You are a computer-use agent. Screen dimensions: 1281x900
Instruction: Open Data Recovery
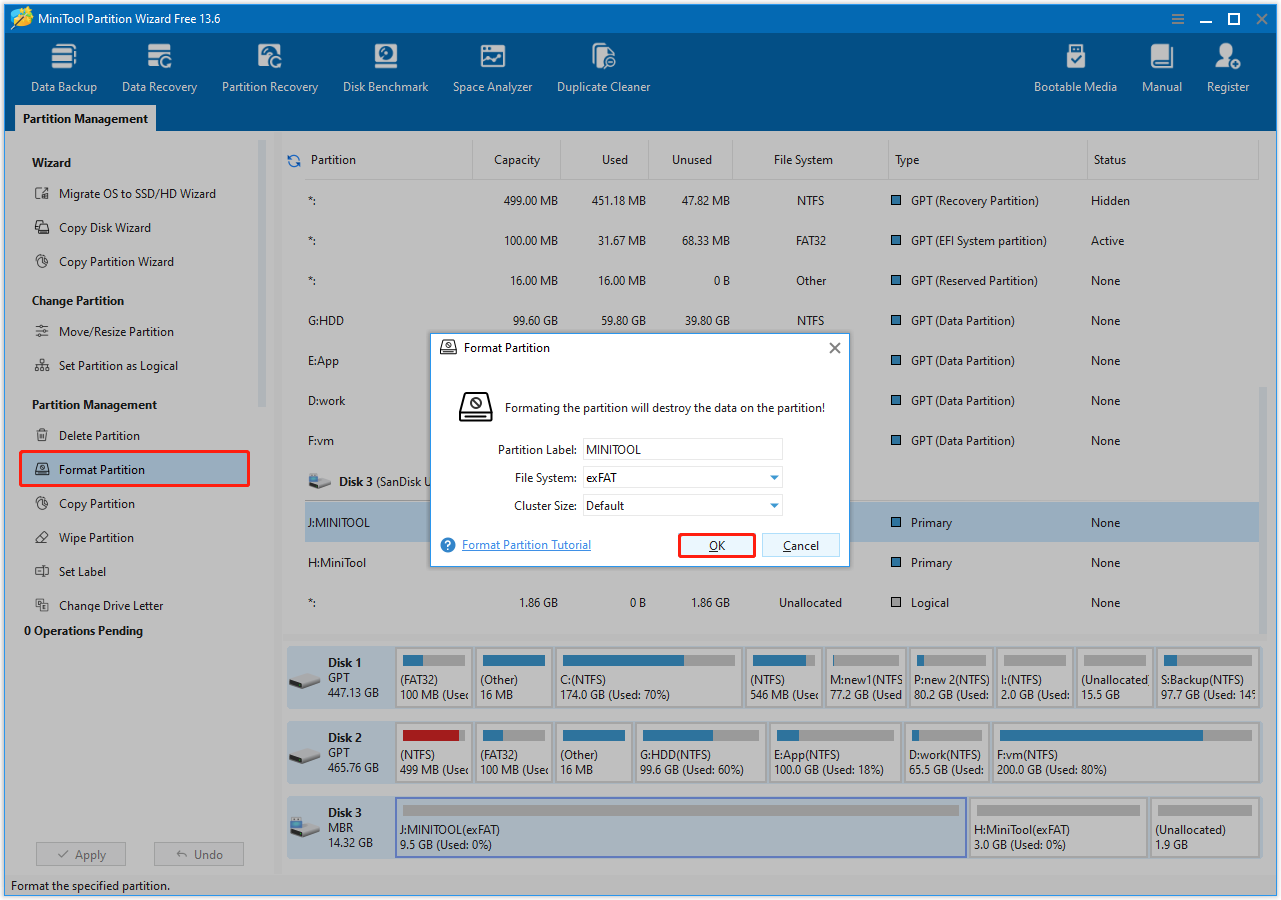point(158,66)
